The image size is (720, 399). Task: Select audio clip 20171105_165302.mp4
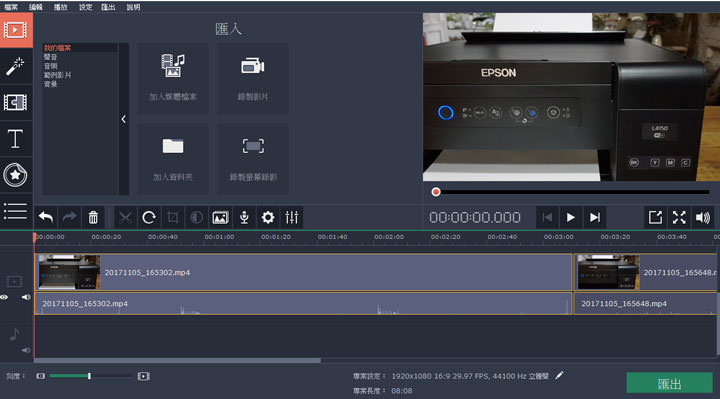303,304
